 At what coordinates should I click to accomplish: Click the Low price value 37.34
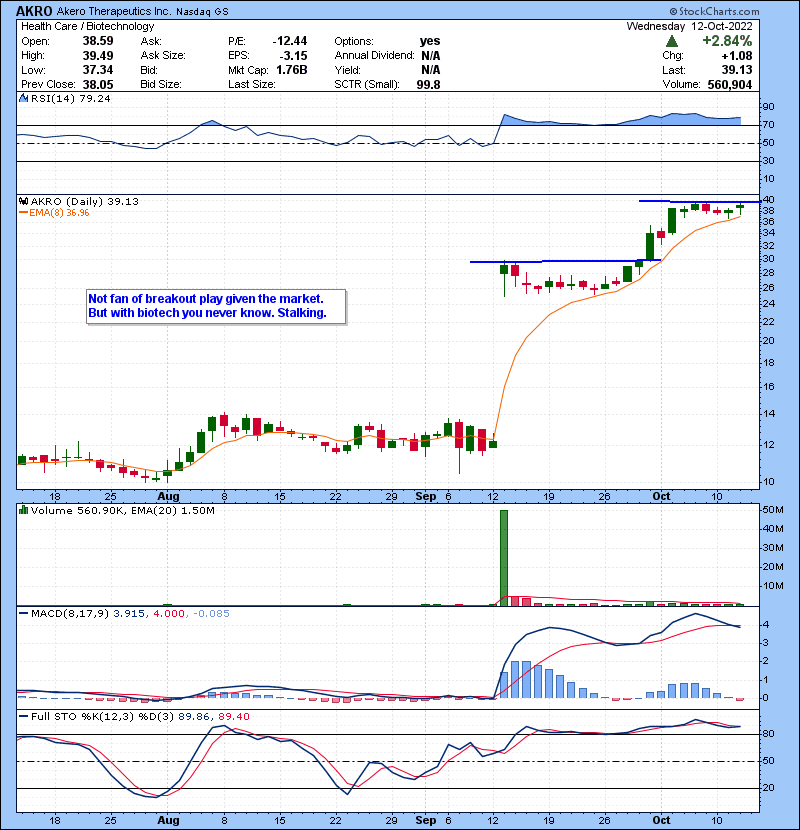[98, 70]
